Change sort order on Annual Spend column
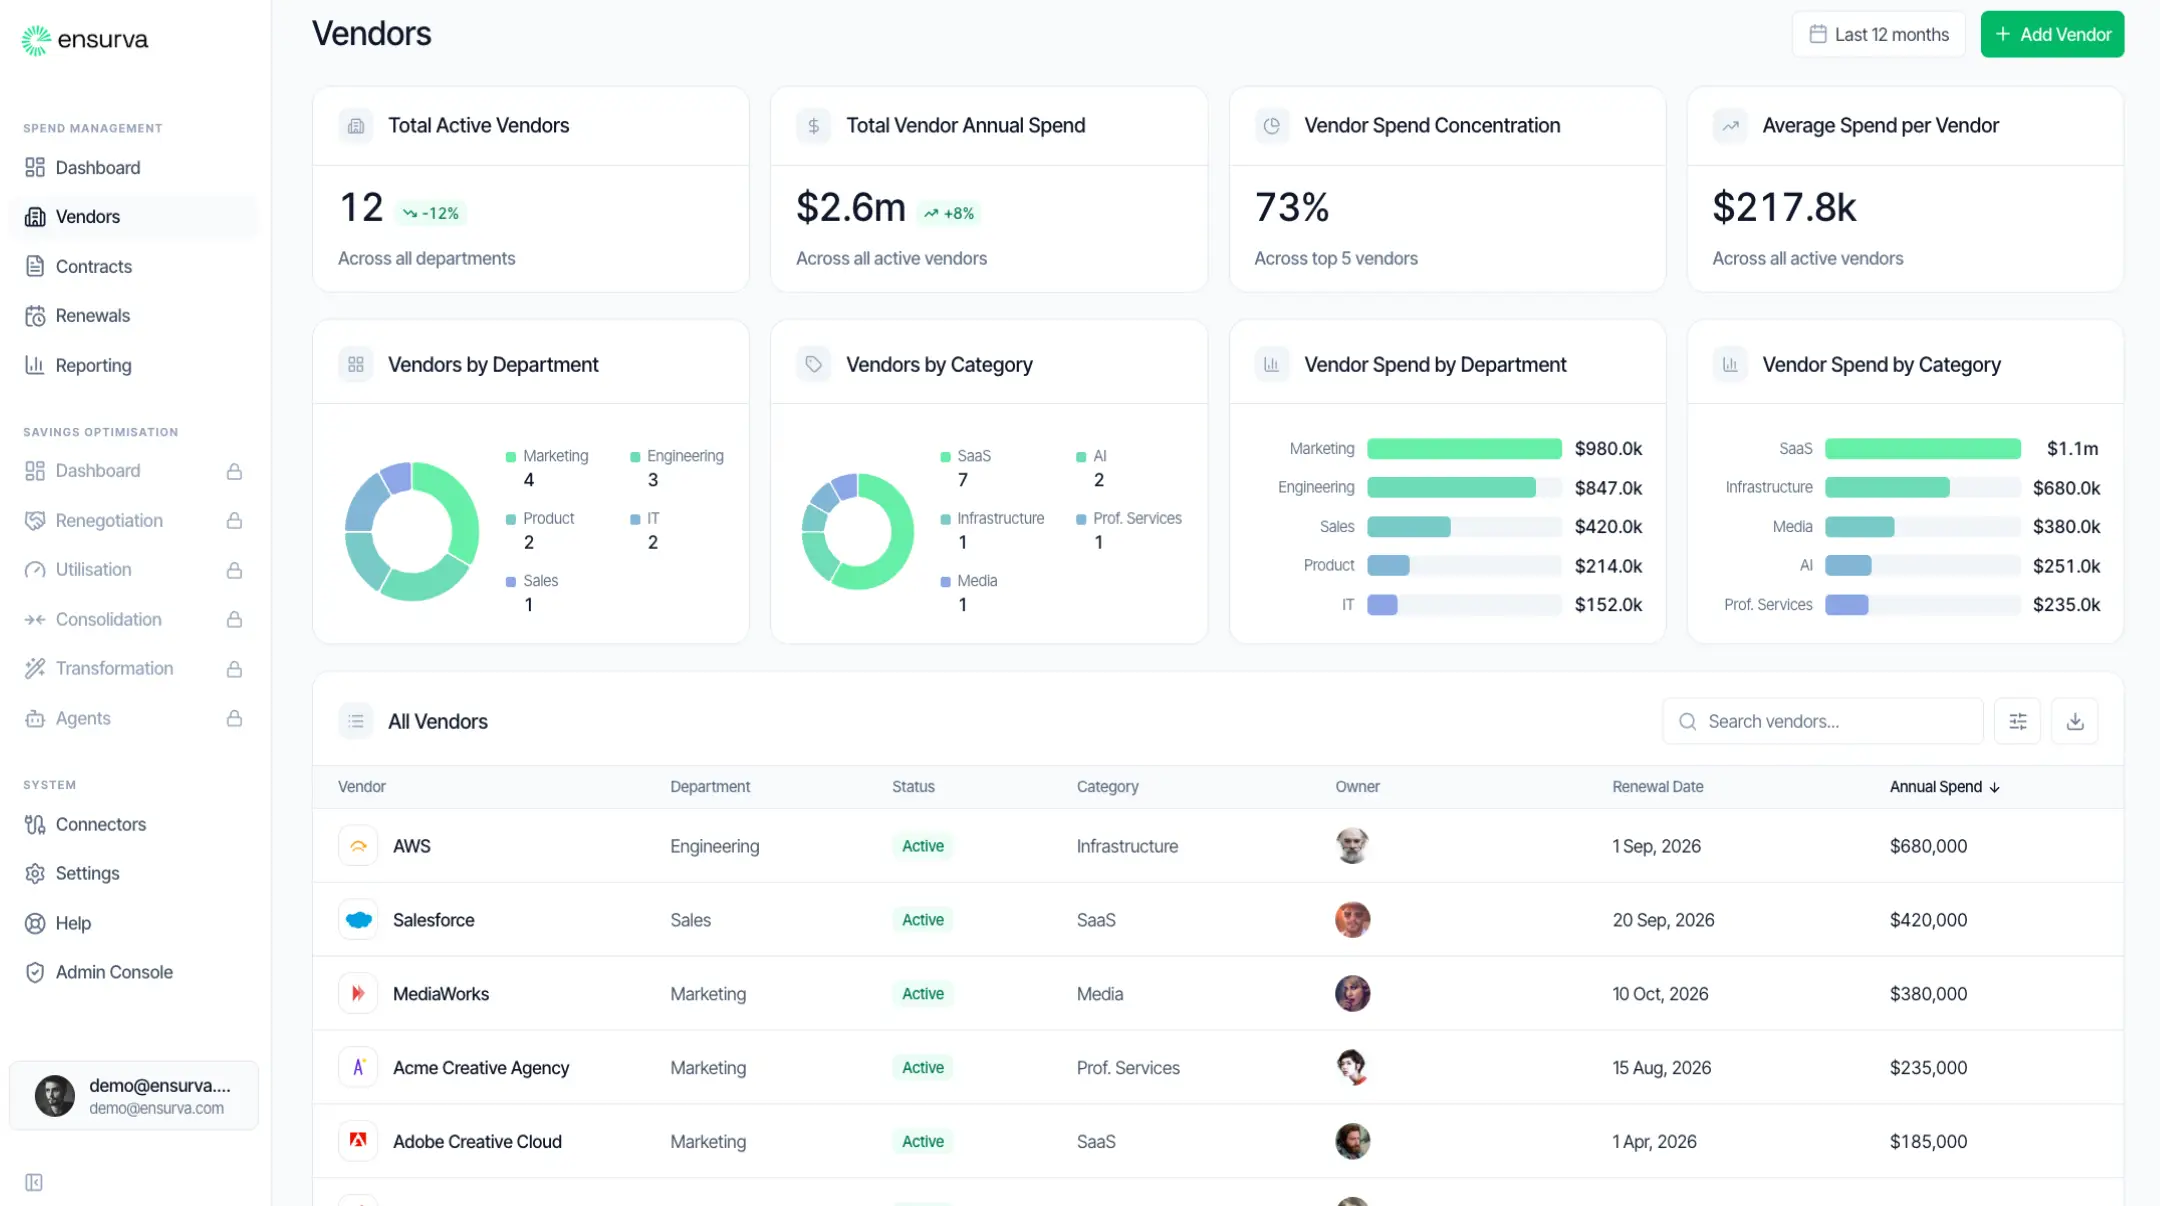The width and height of the screenshot is (2160, 1206). tap(1943, 787)
